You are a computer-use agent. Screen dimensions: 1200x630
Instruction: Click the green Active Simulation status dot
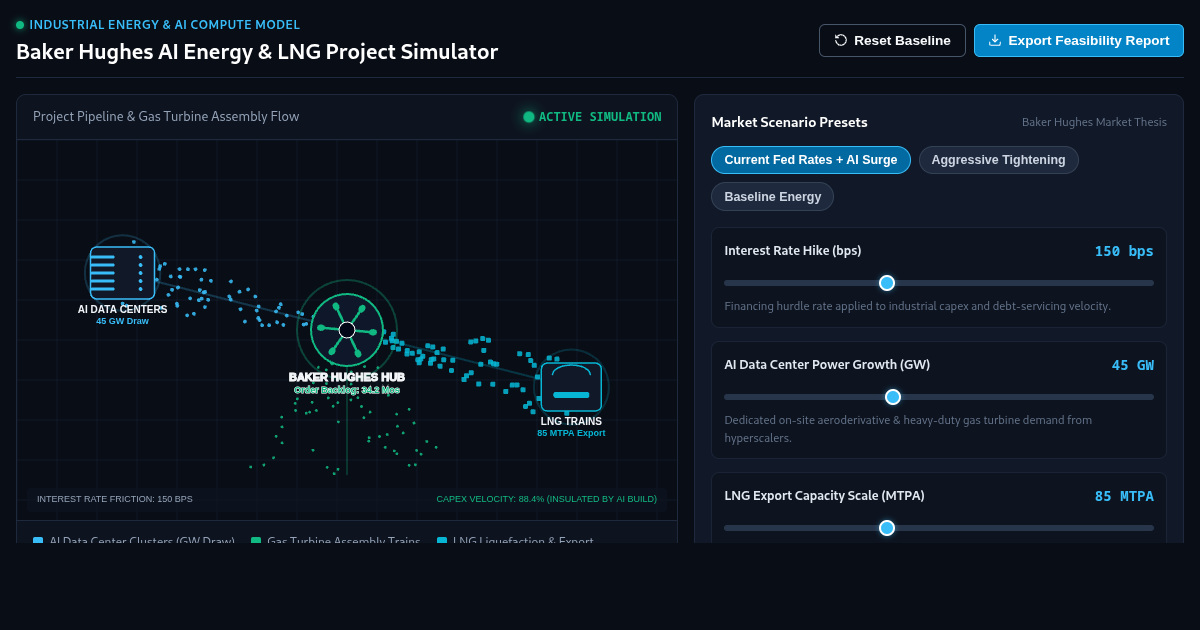coord(529,117)
